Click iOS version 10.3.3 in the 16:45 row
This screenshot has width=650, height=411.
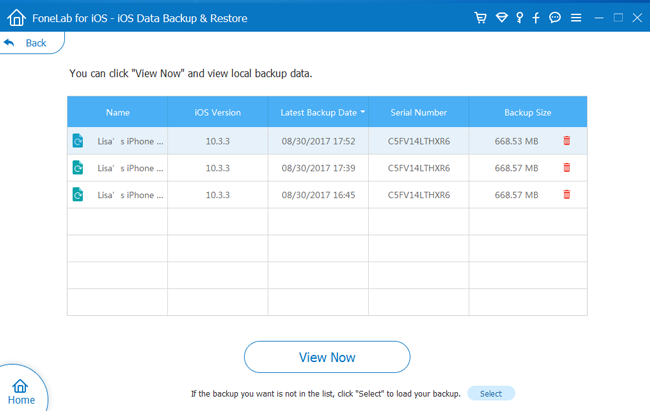point(218,195)
